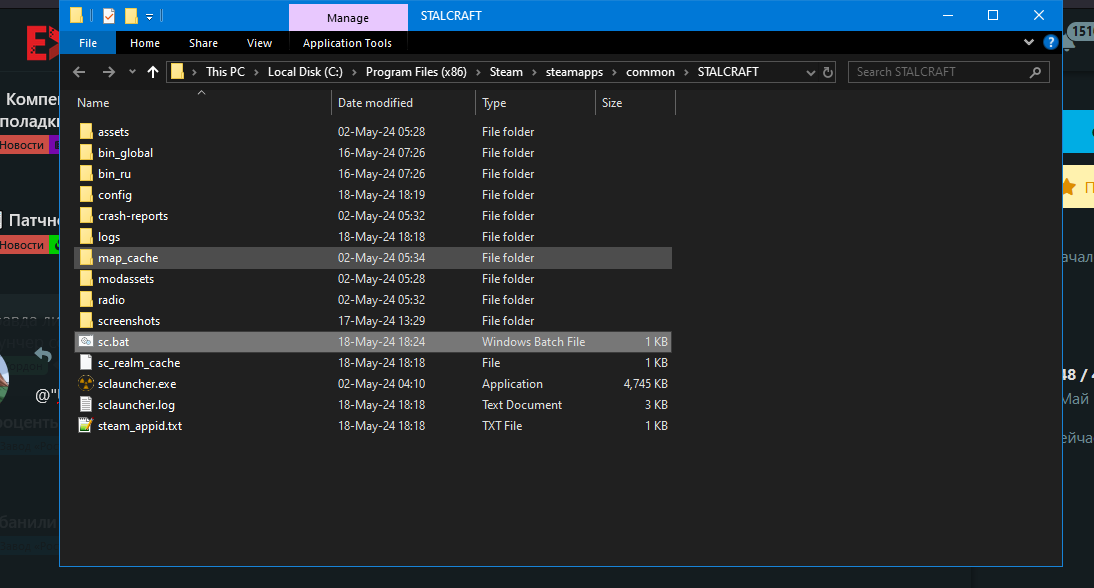1094x588 pixels.
Task: Go up one folder level
Action: pos(153,72)
